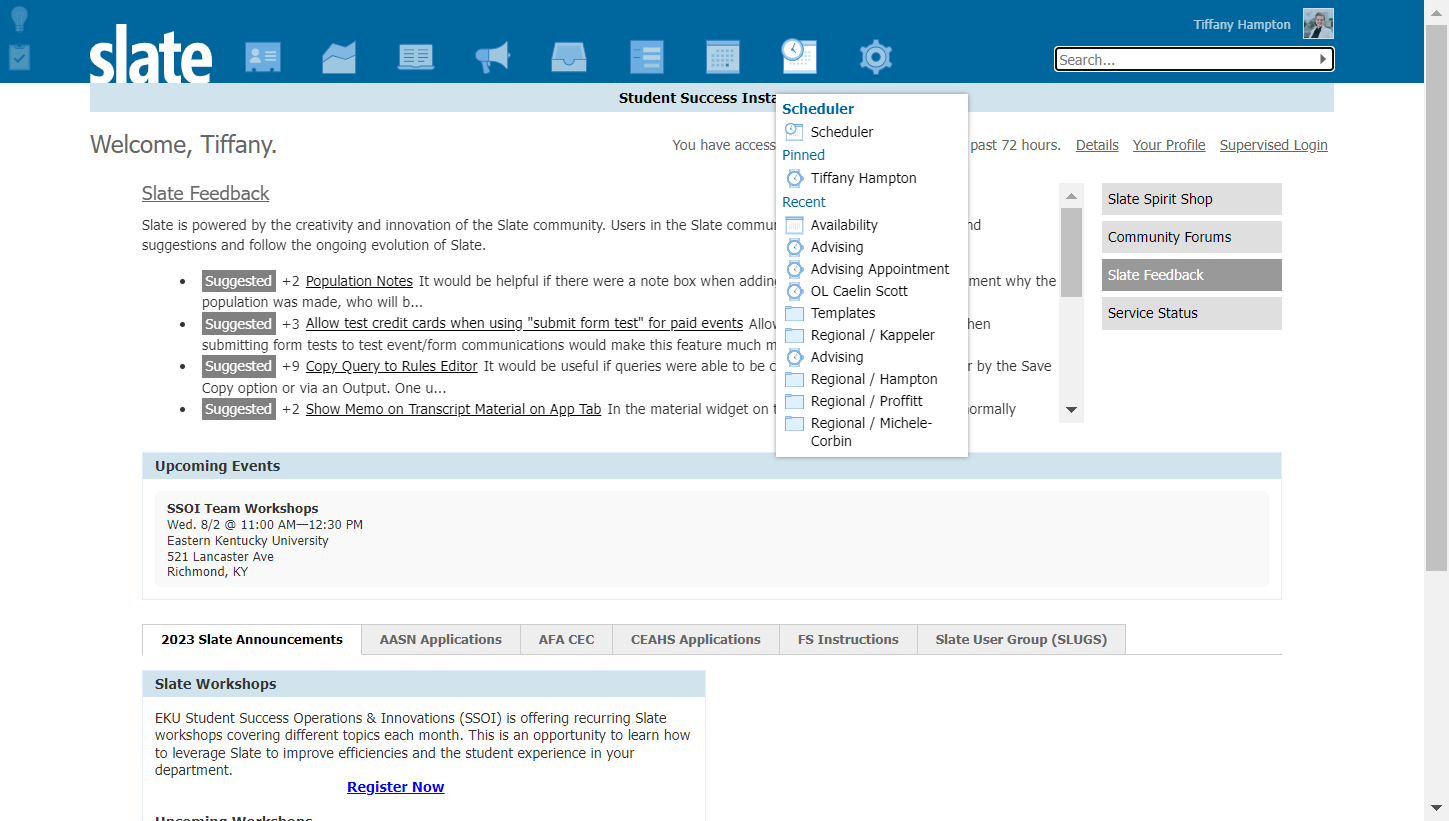Open the Forms list icon in navbar

[646, 57]
